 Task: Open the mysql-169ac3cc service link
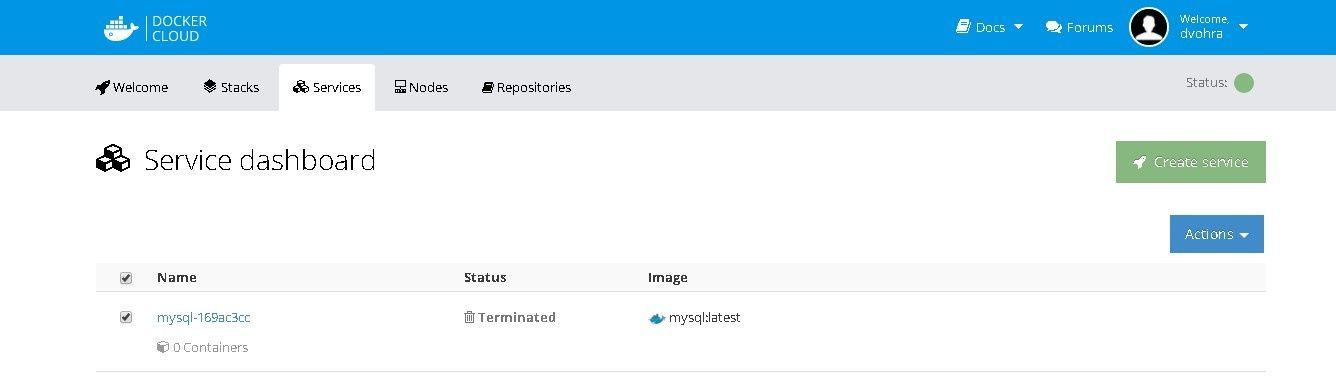coord(204,318)
